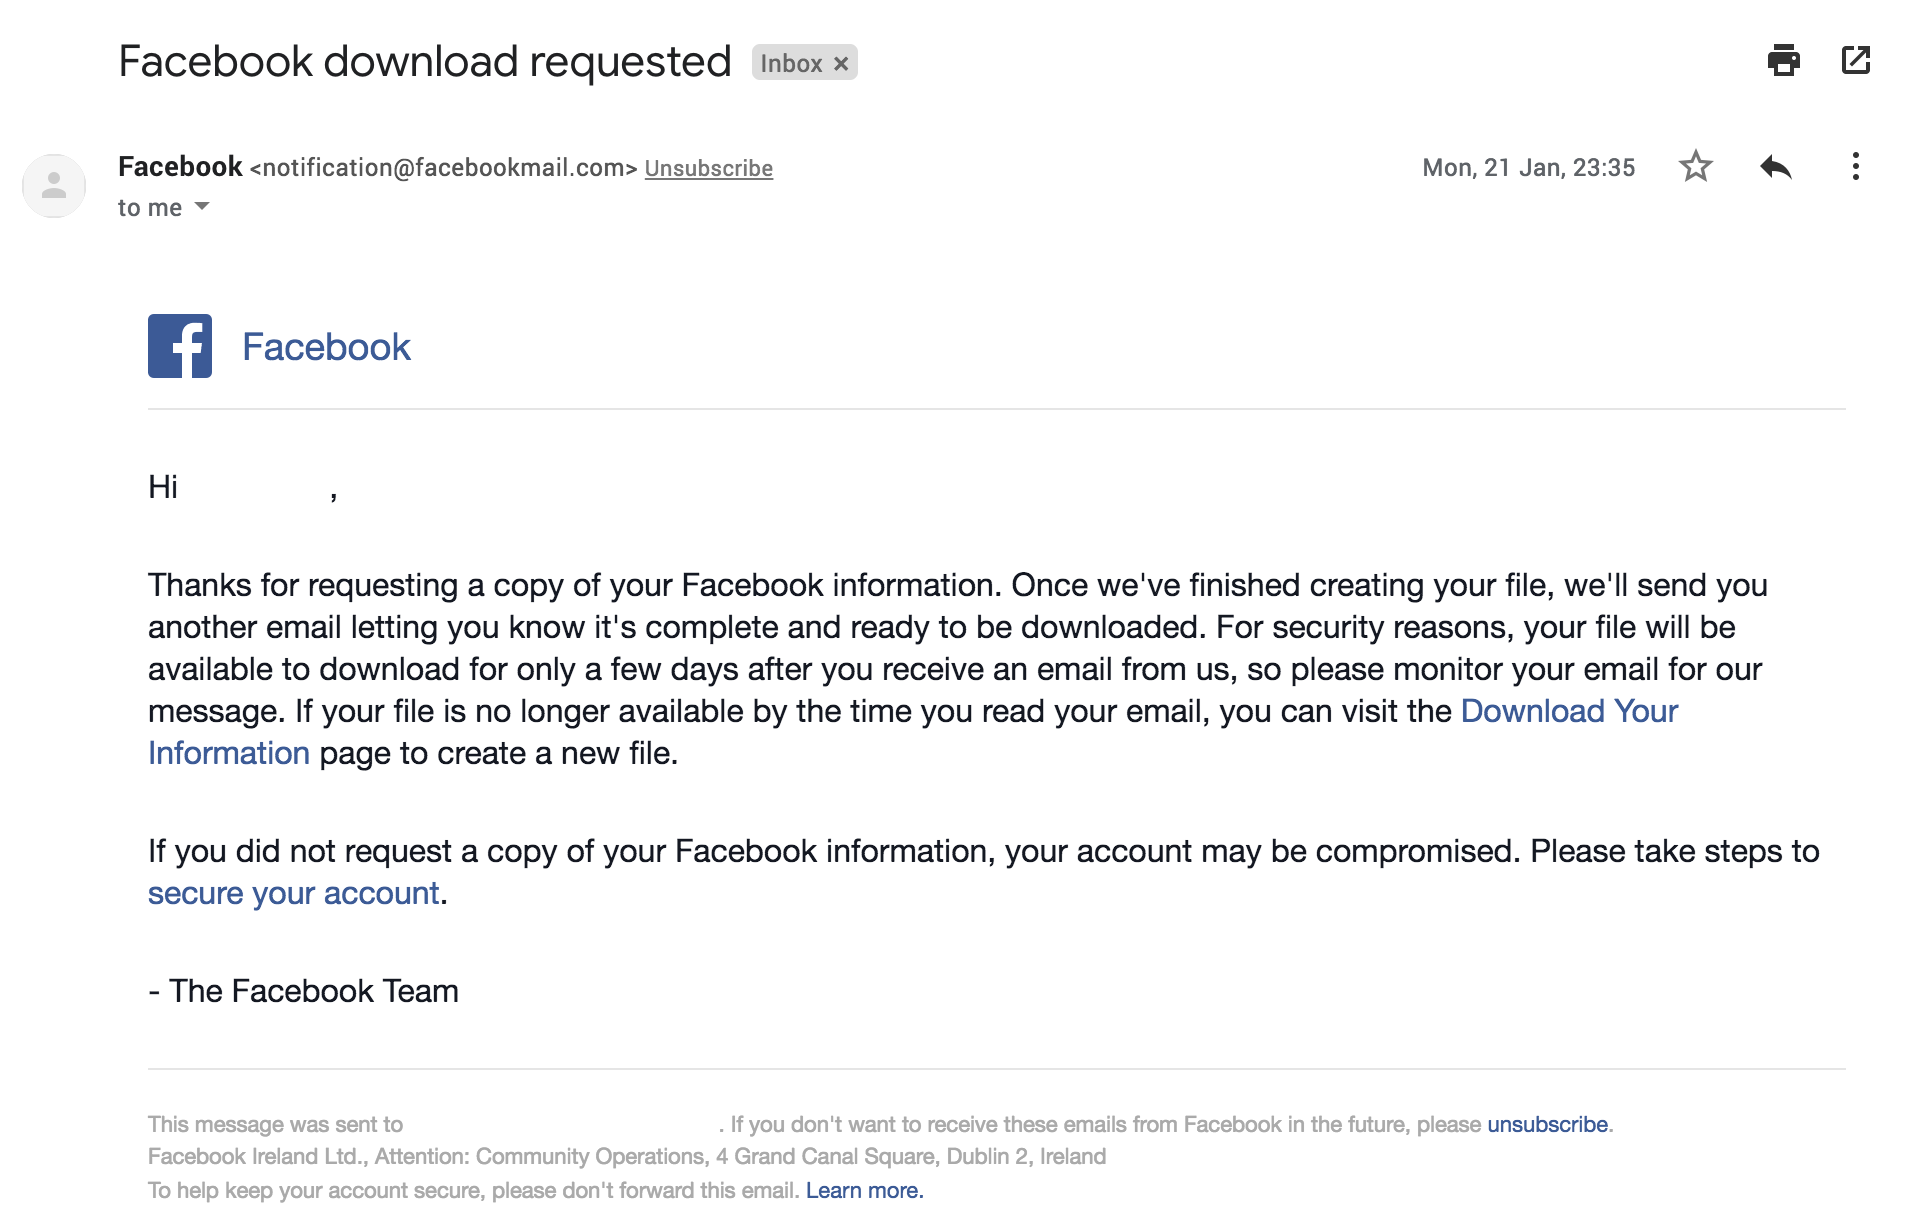This screenshot has width=1918, height=1226.
Task: Open the blue Facebook header link
Action: pyautogui.click(x=326, y=347)
